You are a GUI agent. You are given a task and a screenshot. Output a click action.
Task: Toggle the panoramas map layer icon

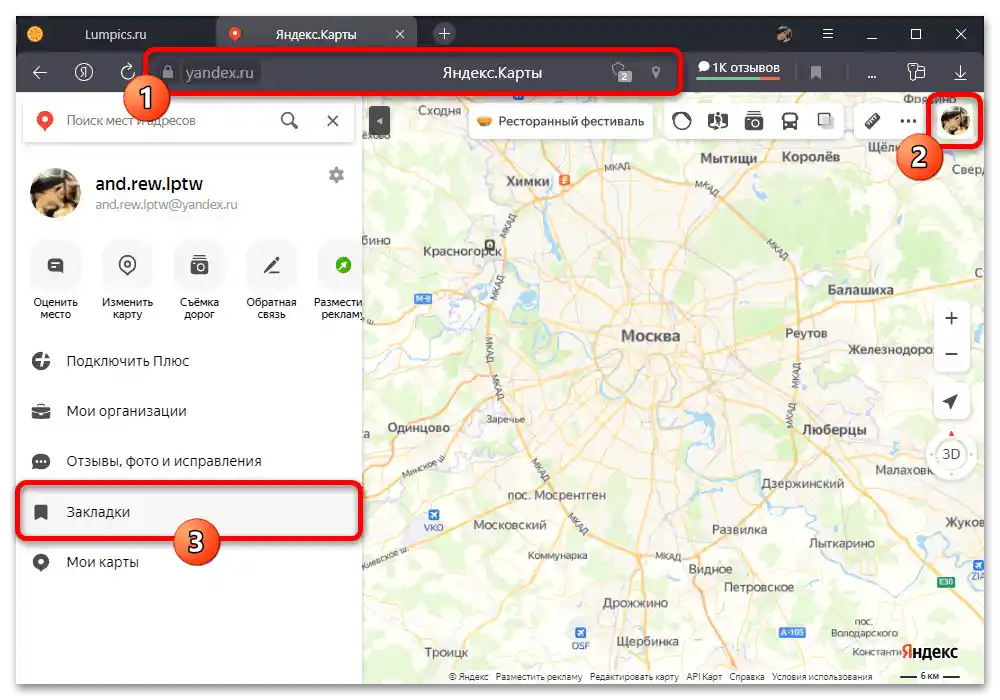[x=717, y=120]
